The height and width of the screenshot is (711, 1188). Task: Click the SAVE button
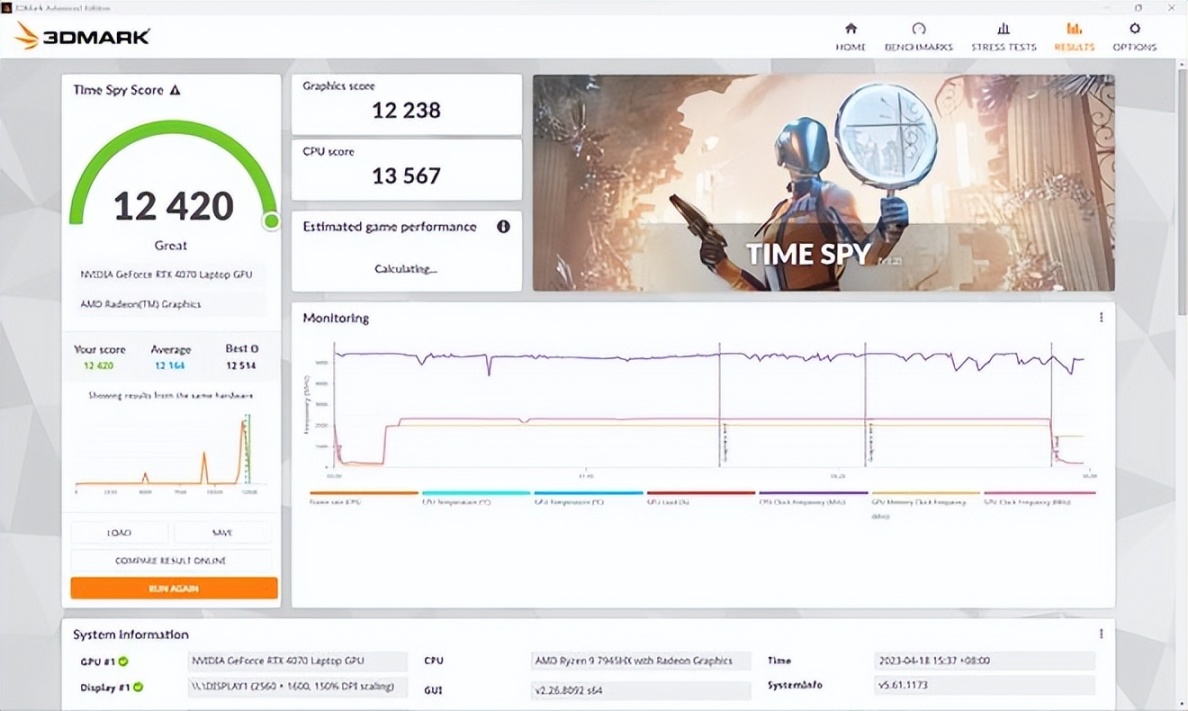point(222,533)
